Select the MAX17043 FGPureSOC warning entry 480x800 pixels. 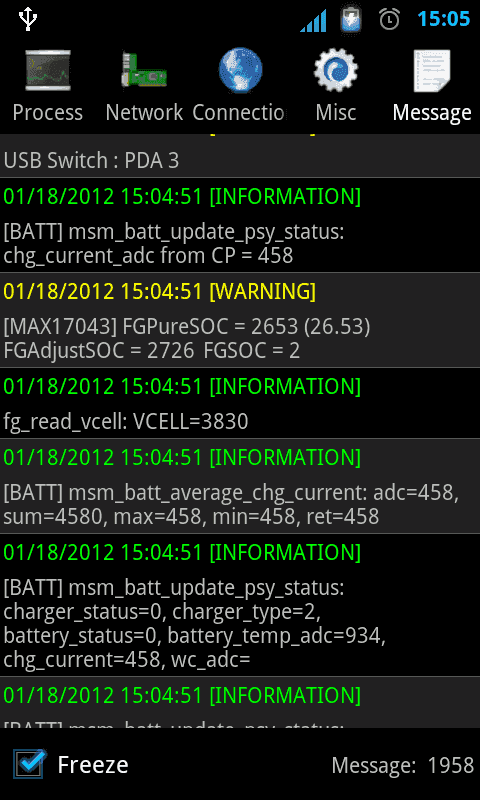240,320
